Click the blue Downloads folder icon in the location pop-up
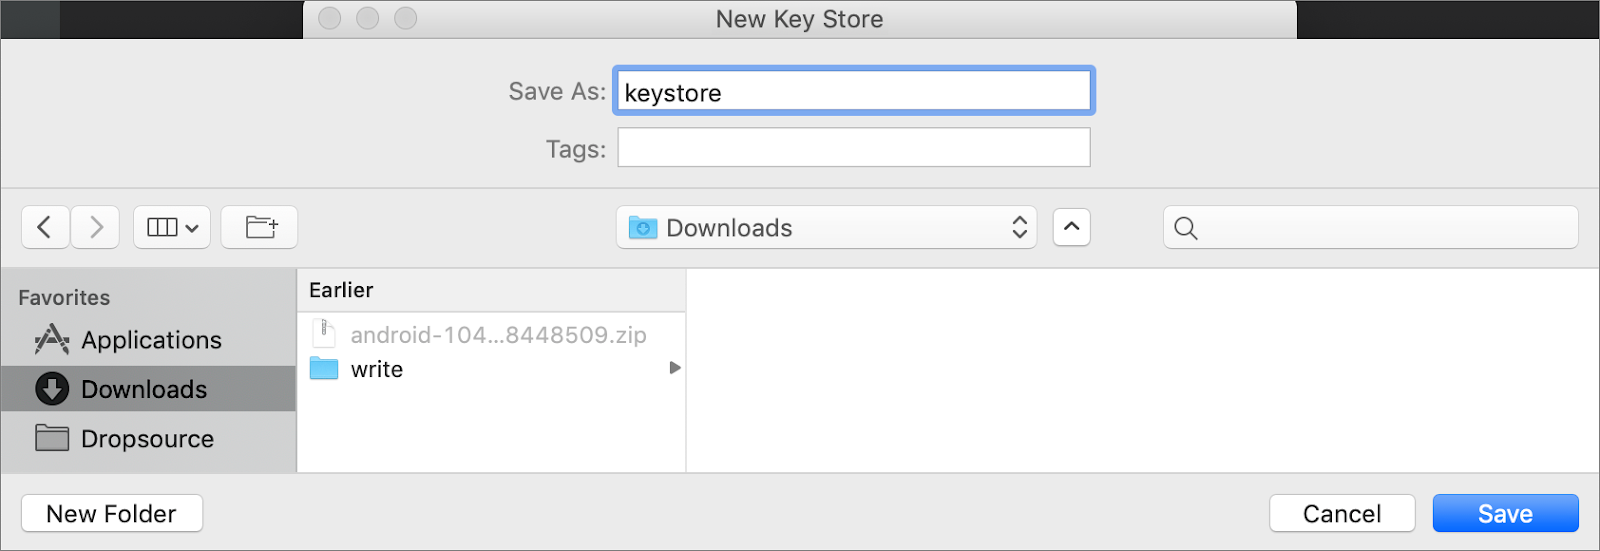The width and height of the screenshot is (1600, 551). click(643, 228)
